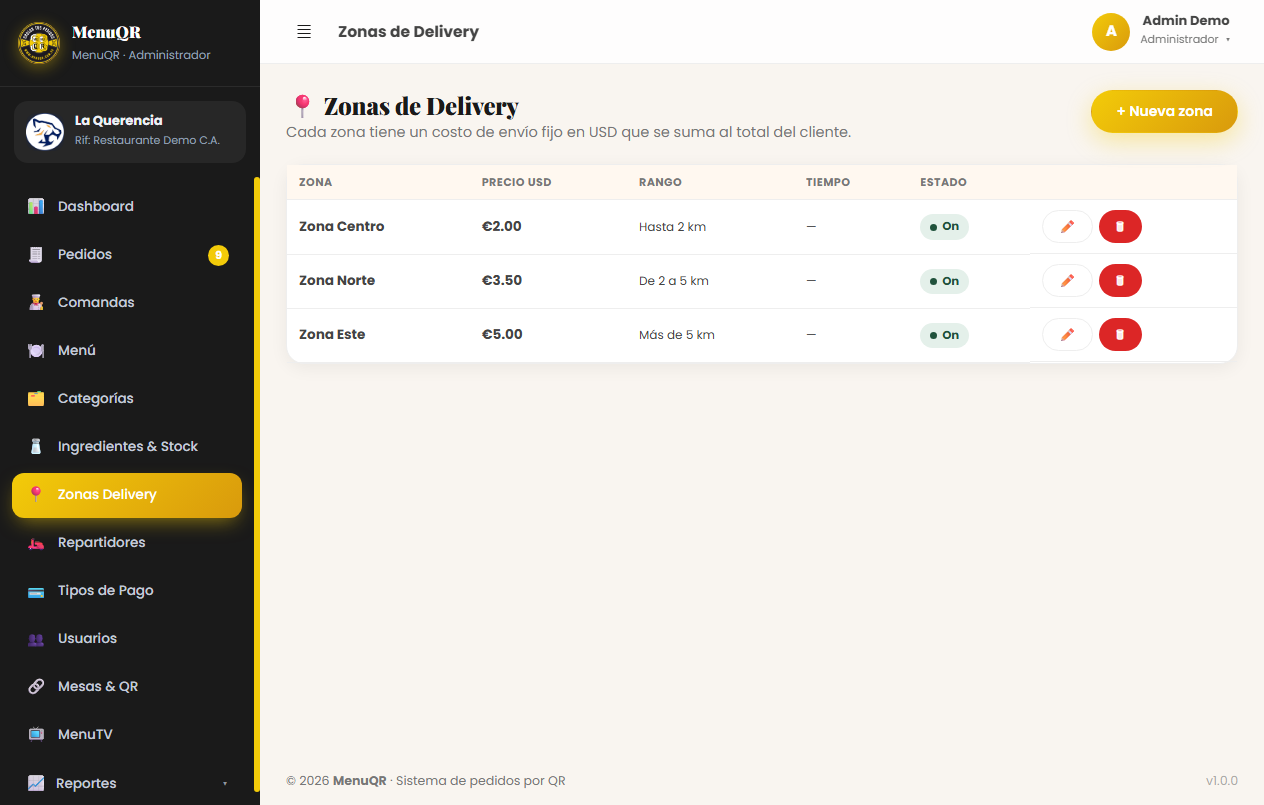Select the La Querencia restaurant card
The image size is (1264, 805).
130,132
